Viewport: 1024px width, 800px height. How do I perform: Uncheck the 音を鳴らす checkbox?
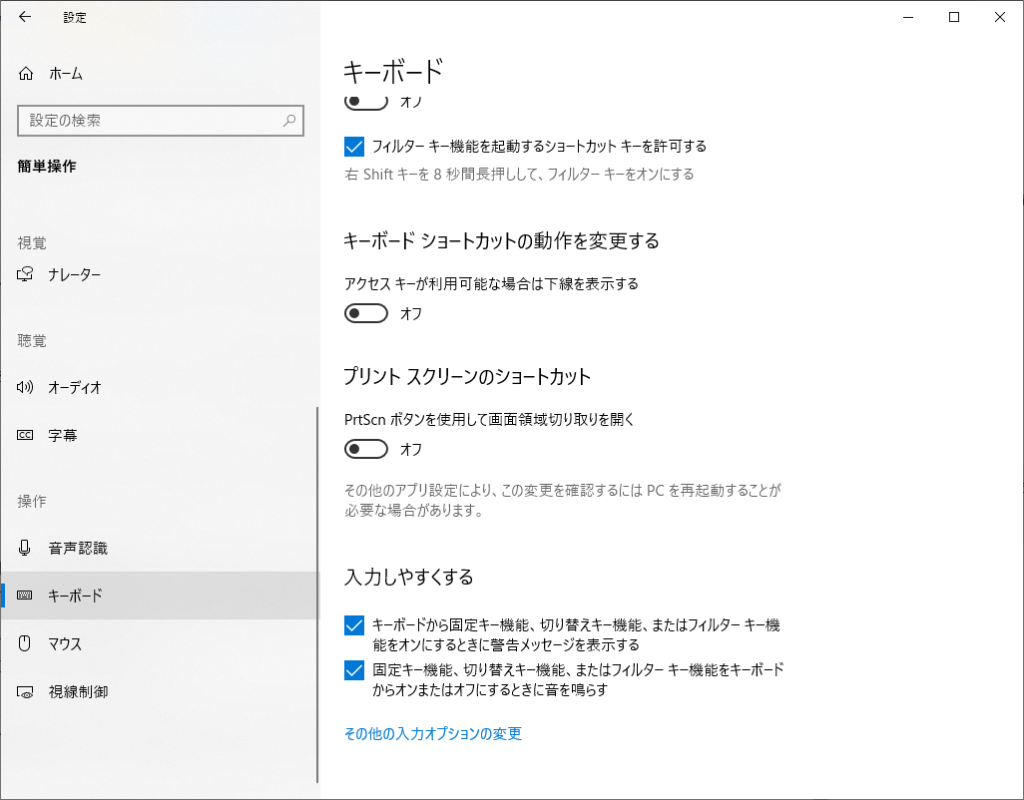tap(354, 670)
